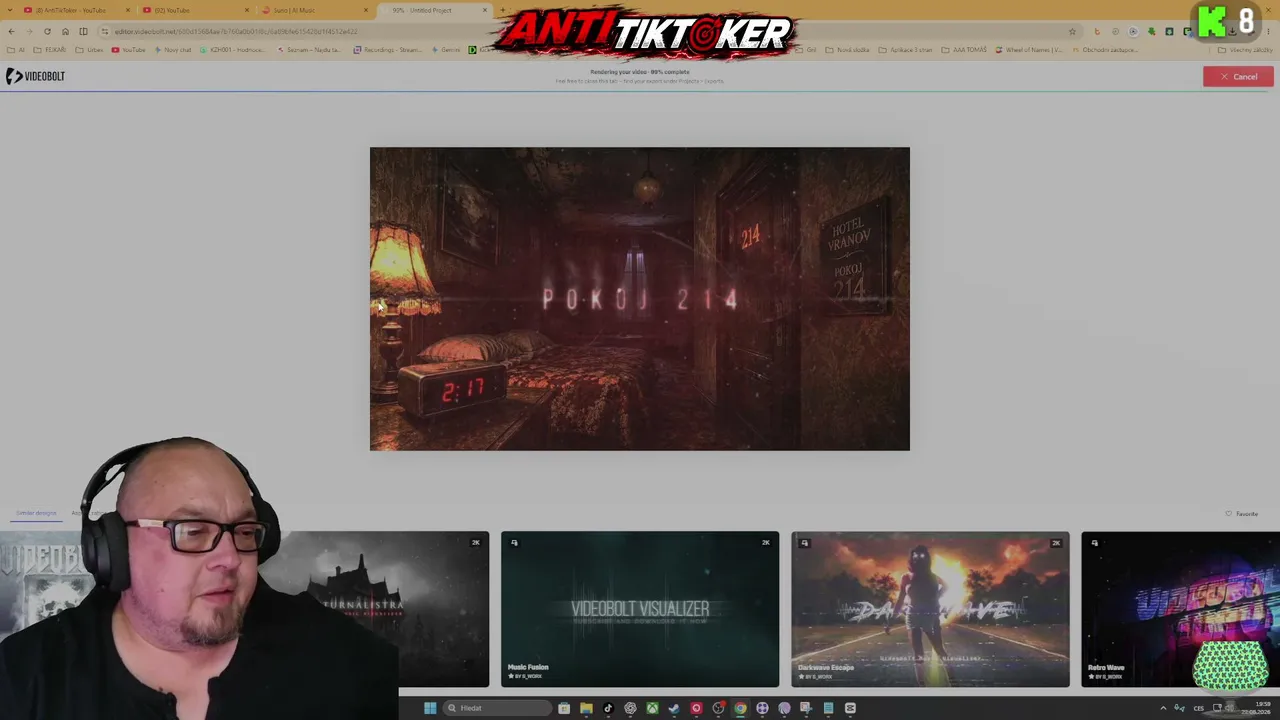Open ChatGPT from the taskbar
This screenshot has height=720, width=1280.
tap(630, 708)
